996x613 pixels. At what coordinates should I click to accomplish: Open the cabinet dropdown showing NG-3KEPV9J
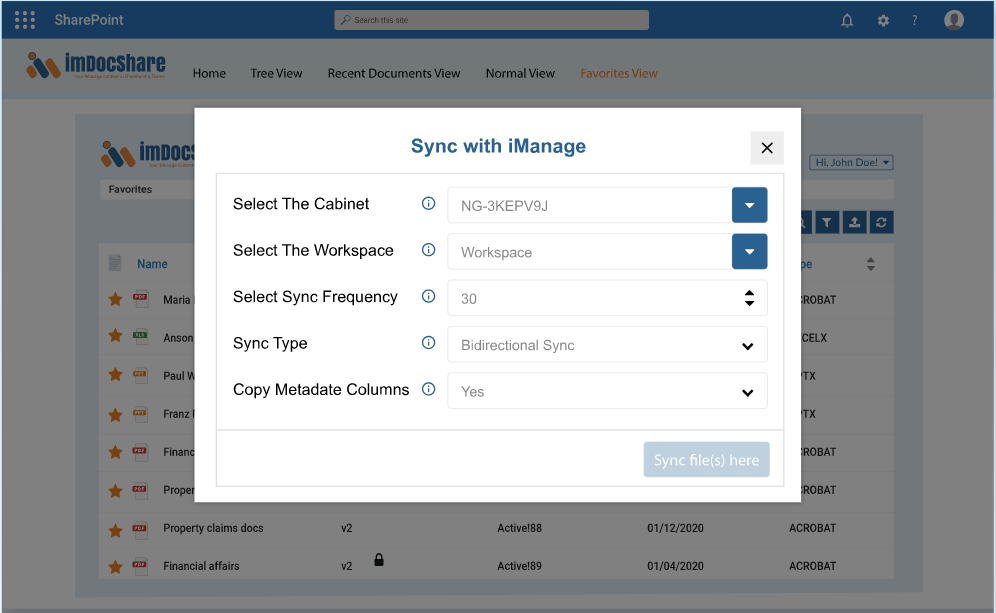click(x=749, y=204)
